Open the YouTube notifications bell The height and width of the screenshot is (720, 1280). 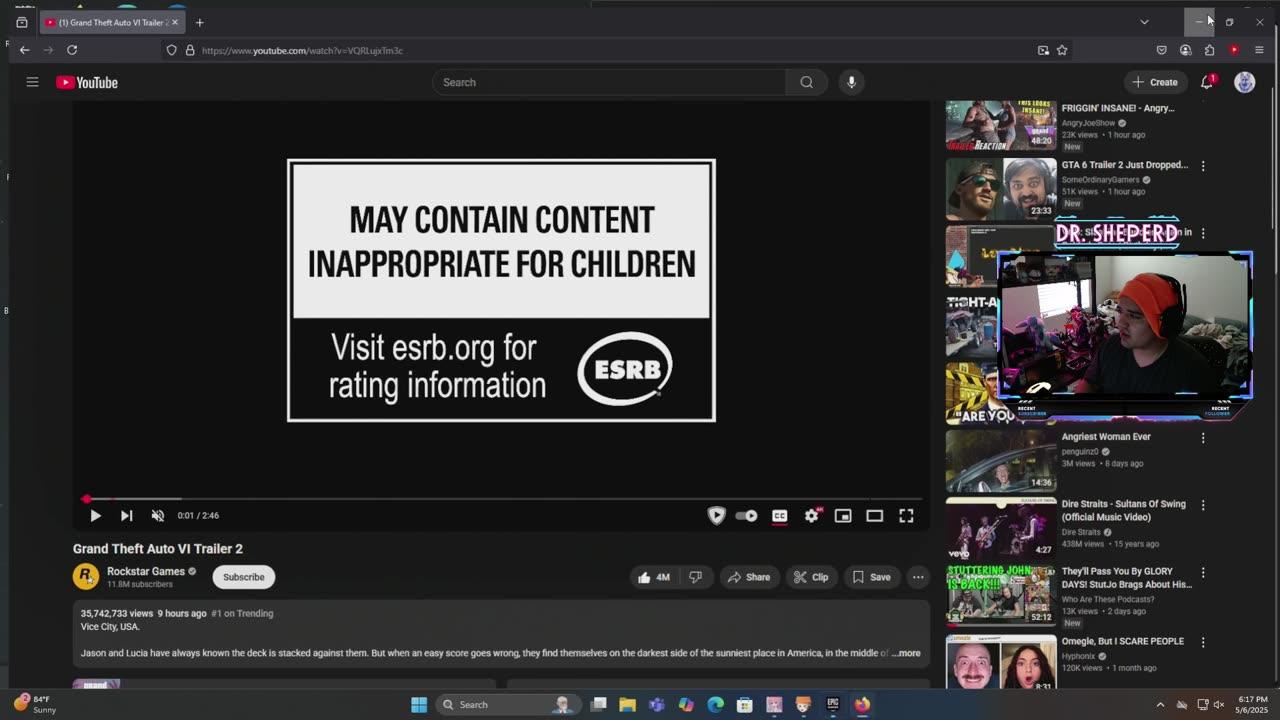click(x=1207, y=82)
